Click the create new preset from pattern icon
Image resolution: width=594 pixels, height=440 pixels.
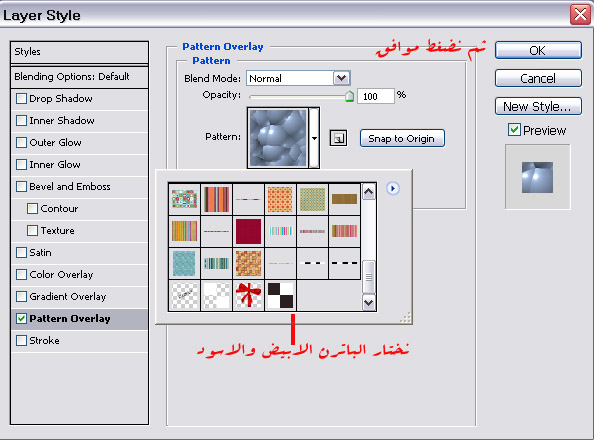point(338,138)
